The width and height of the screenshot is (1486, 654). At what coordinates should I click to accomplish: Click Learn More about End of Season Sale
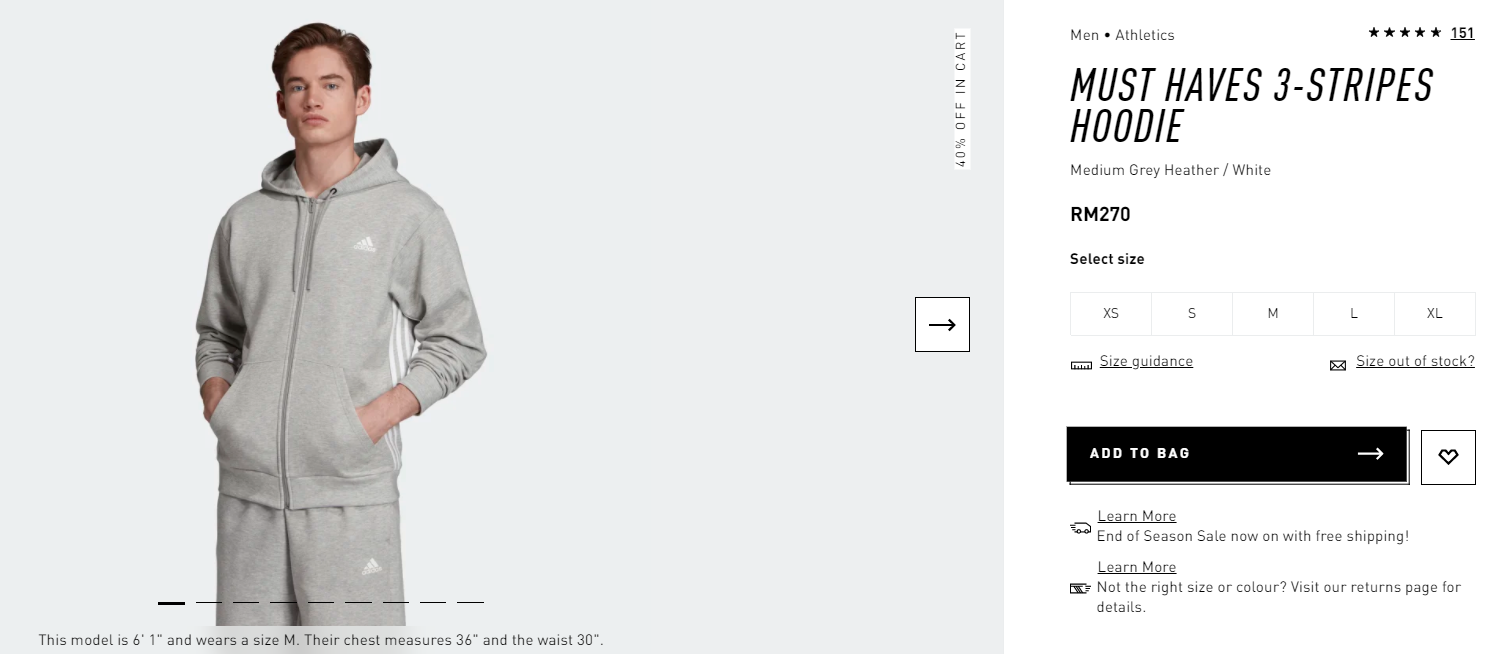[1137, 516]
